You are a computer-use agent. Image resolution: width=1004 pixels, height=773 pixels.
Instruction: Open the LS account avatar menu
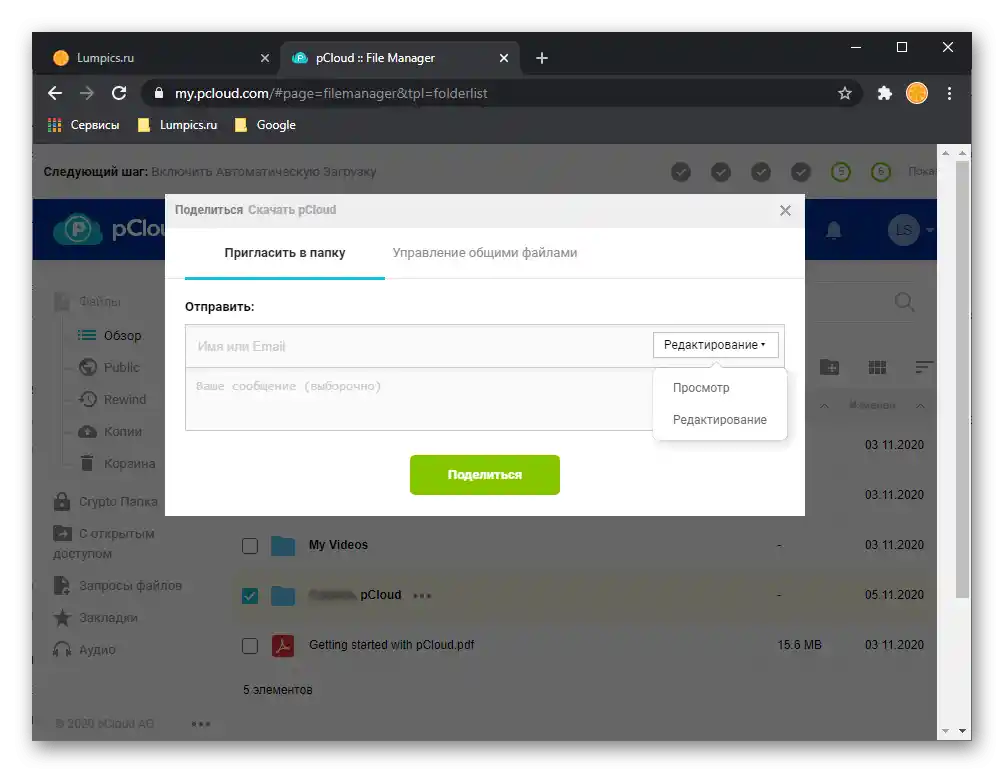(x=903, y=230)
